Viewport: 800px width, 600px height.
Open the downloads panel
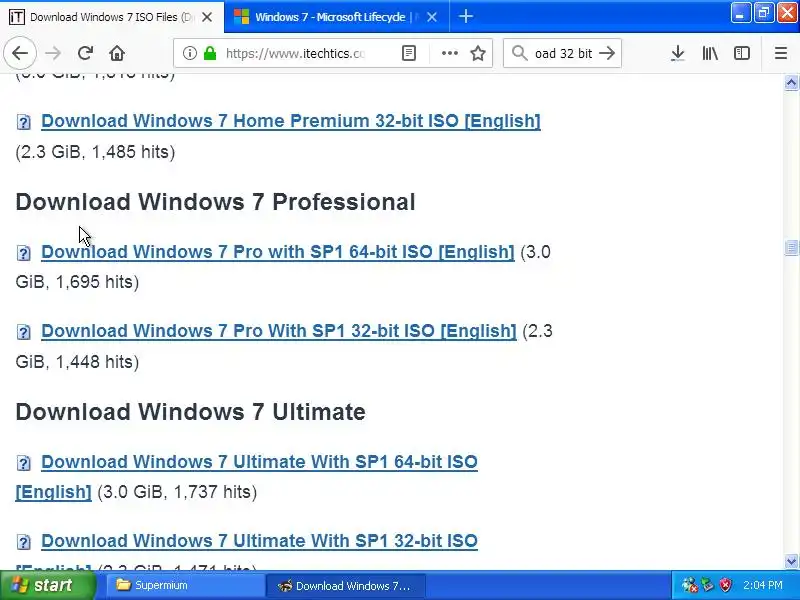coord(678,53)
